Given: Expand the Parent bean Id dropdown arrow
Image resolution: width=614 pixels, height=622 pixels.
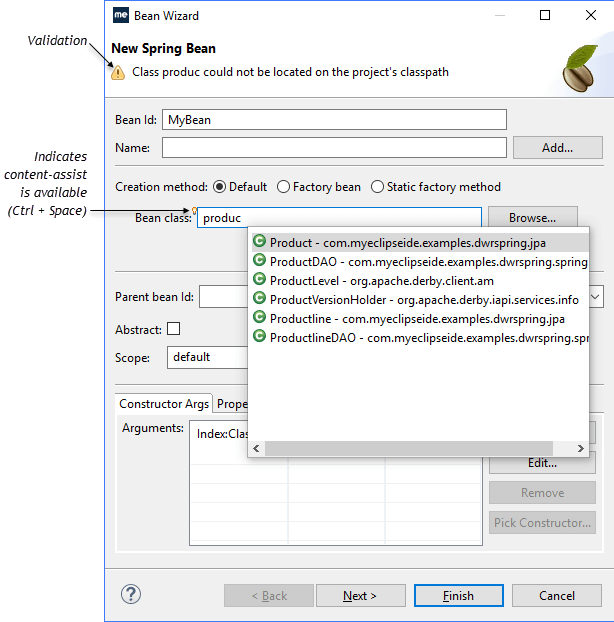Looking at the screenshot, I should point(595,297).
